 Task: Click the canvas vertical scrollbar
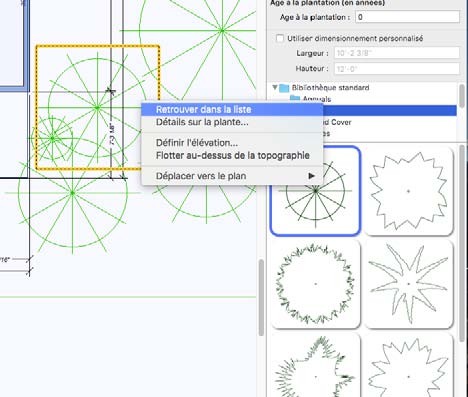pos(261,297)
